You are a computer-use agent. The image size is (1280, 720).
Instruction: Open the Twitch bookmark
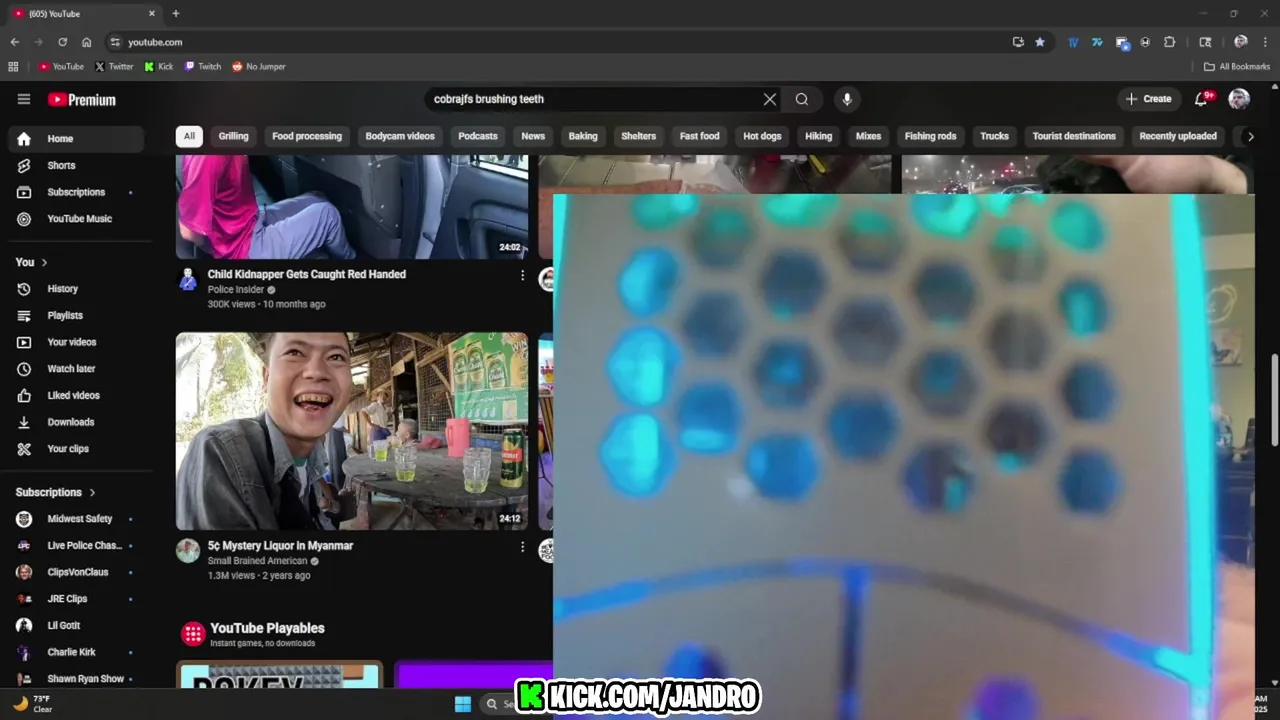click(203, 67)
